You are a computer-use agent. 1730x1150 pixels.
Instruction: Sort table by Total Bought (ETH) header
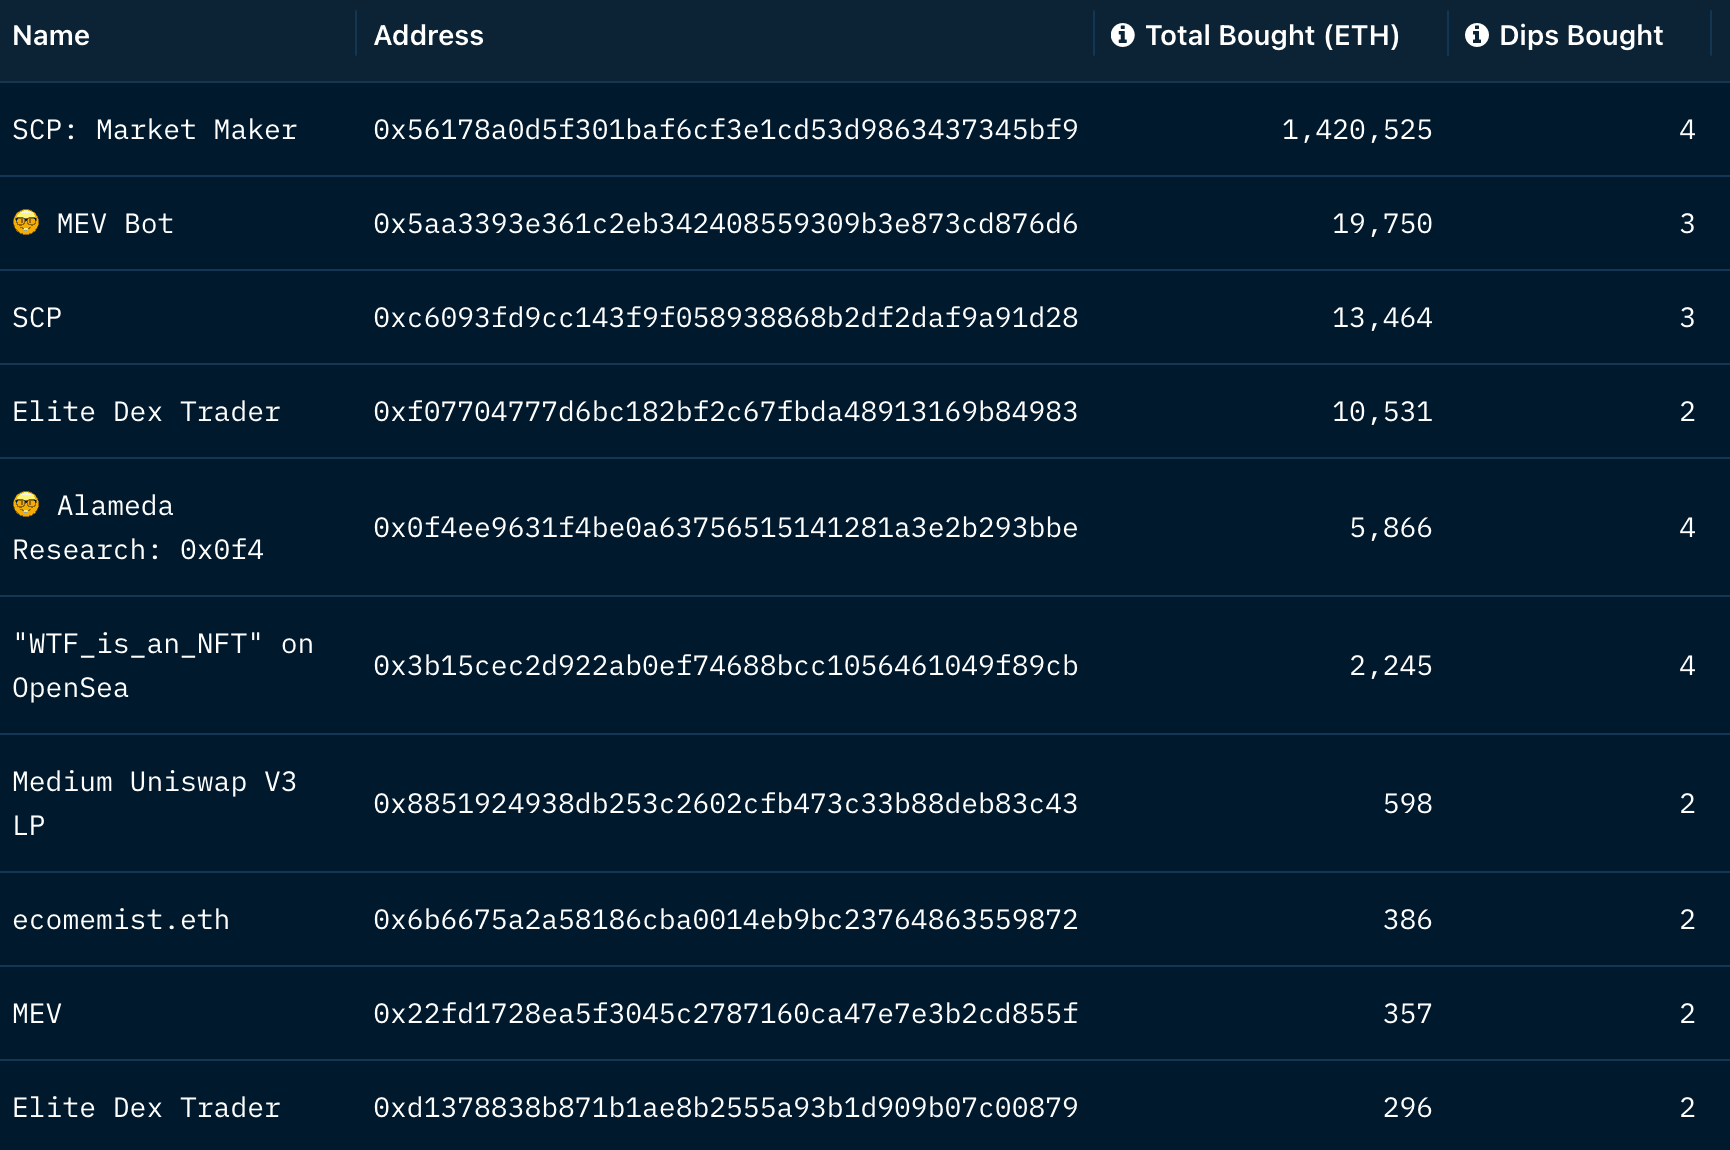click(1272, 36)
